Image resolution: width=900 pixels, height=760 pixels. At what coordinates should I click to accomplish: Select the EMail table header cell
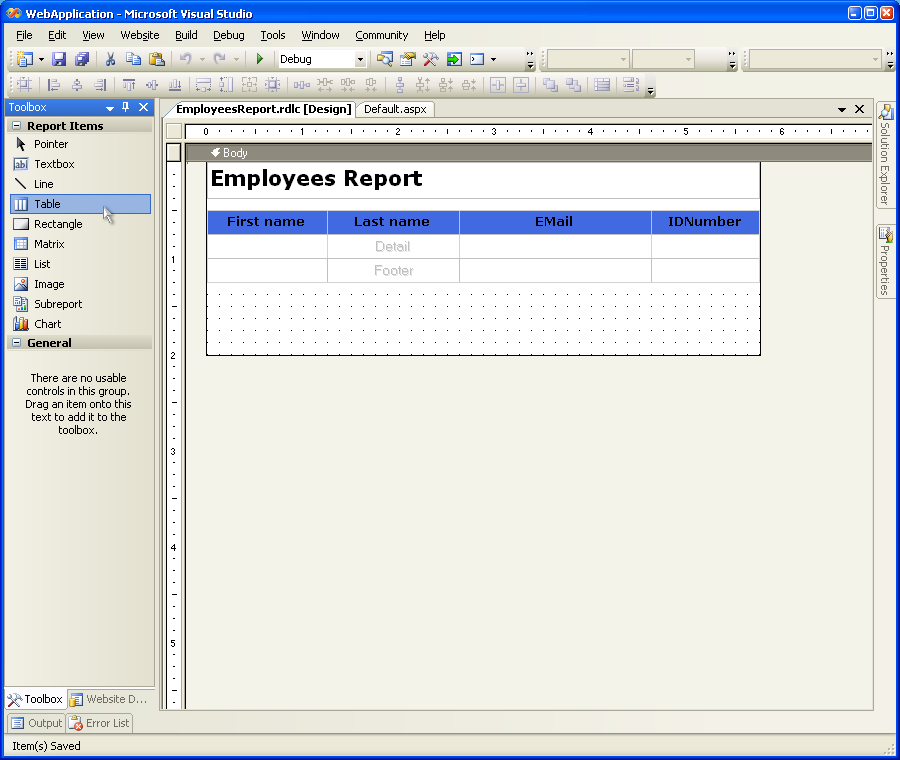tap(554, 222)
